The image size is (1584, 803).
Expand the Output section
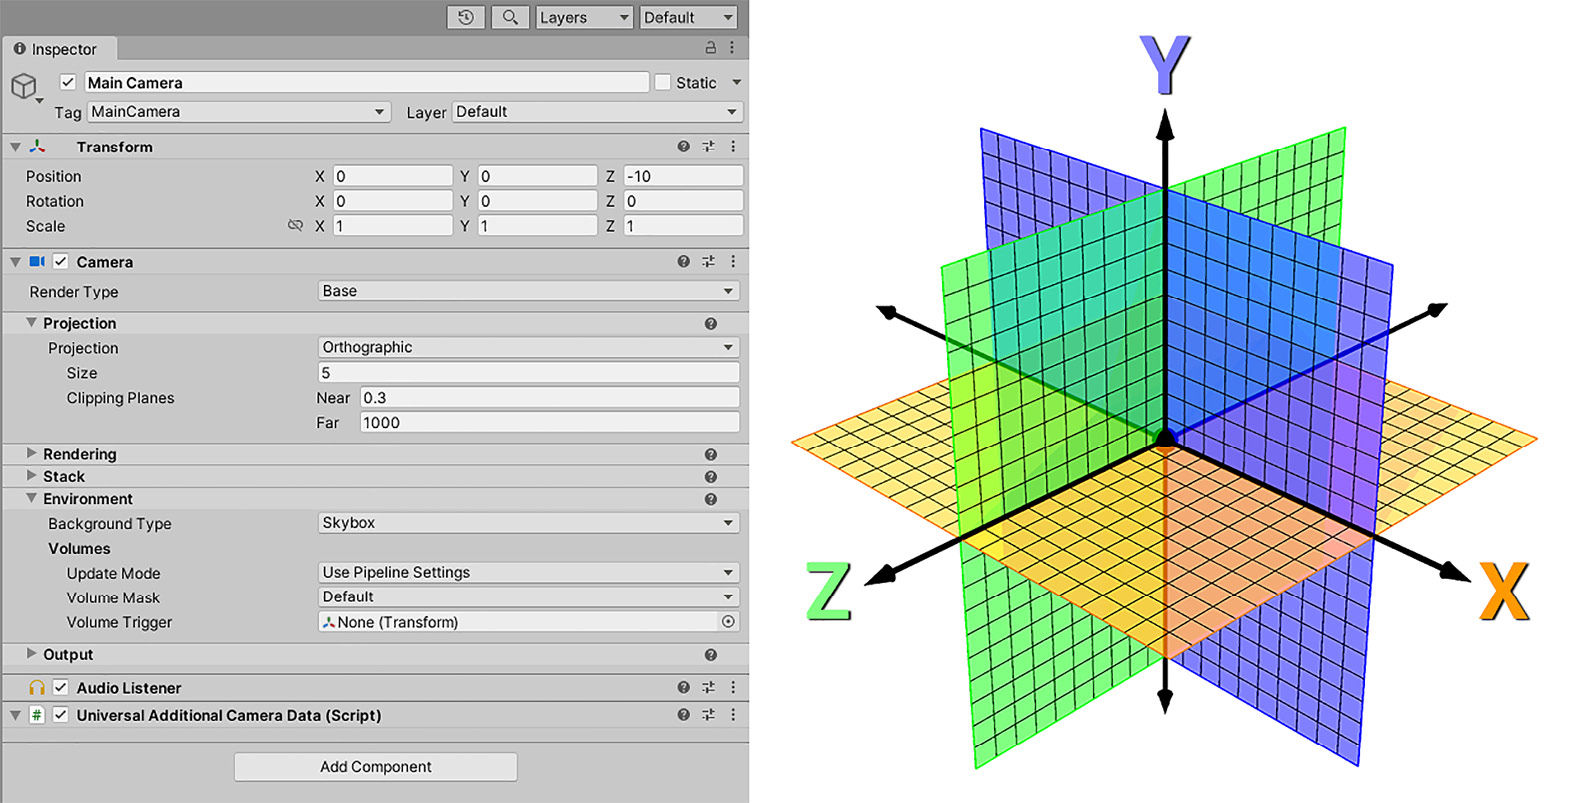point(32,654)
